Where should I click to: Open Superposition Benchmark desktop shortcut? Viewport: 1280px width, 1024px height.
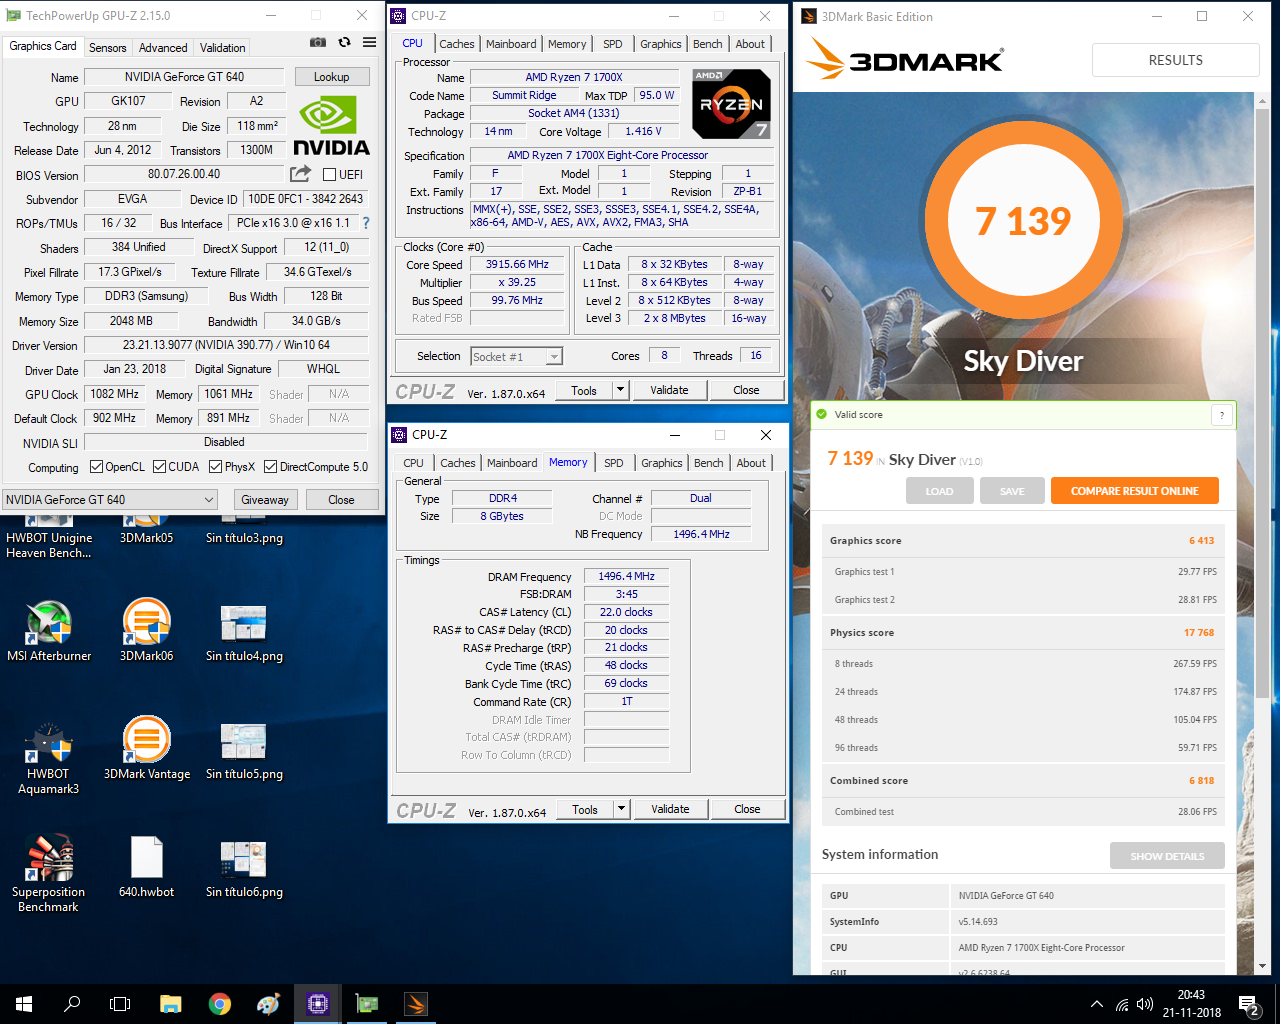pos(49,873)
